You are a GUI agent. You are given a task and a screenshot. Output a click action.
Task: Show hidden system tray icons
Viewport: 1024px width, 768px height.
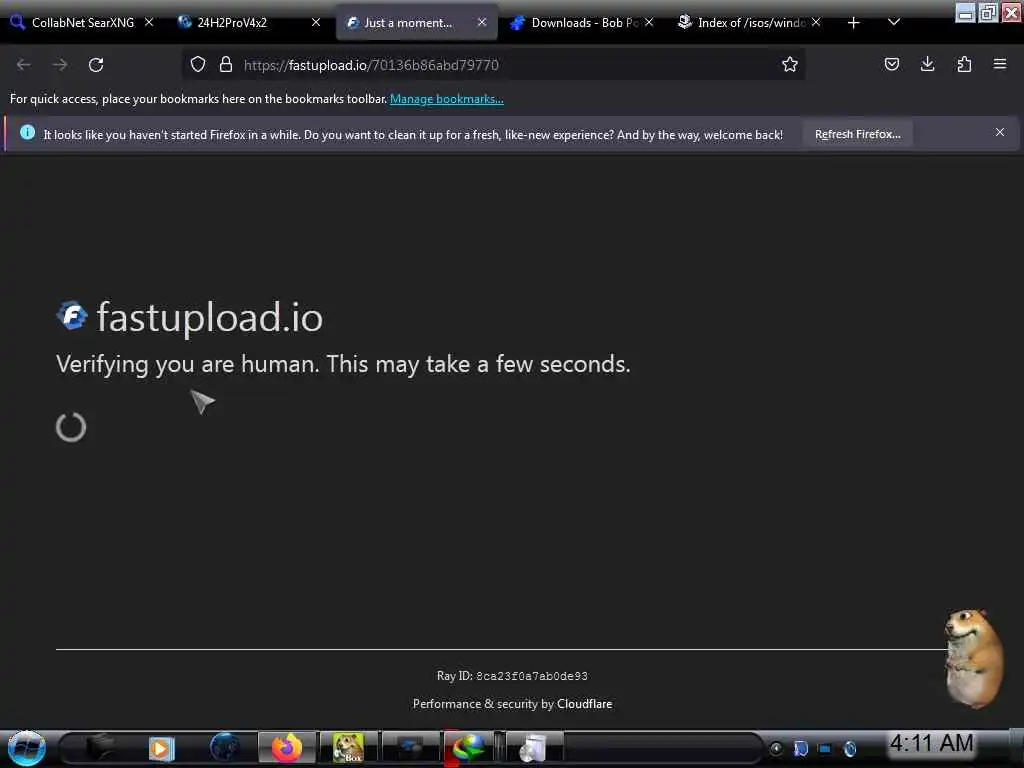776,748
